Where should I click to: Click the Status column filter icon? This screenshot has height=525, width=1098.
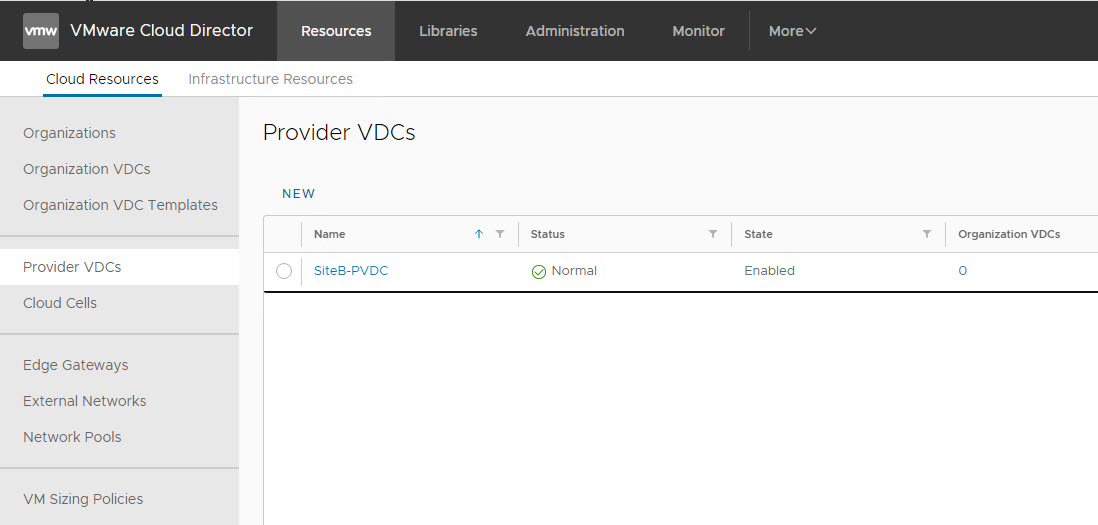click(x=713, y=234)
